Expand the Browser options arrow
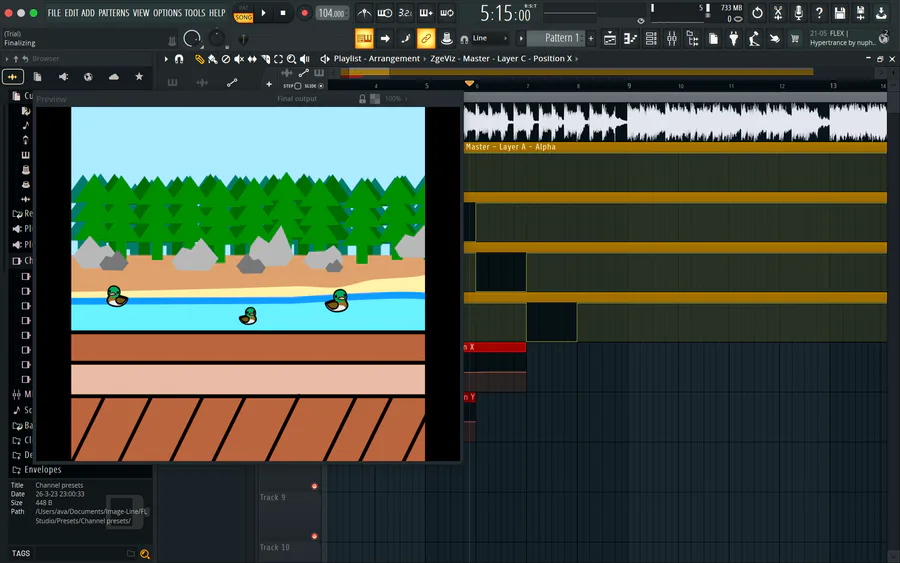The image size is (900, 563). [x=7, y=59]
